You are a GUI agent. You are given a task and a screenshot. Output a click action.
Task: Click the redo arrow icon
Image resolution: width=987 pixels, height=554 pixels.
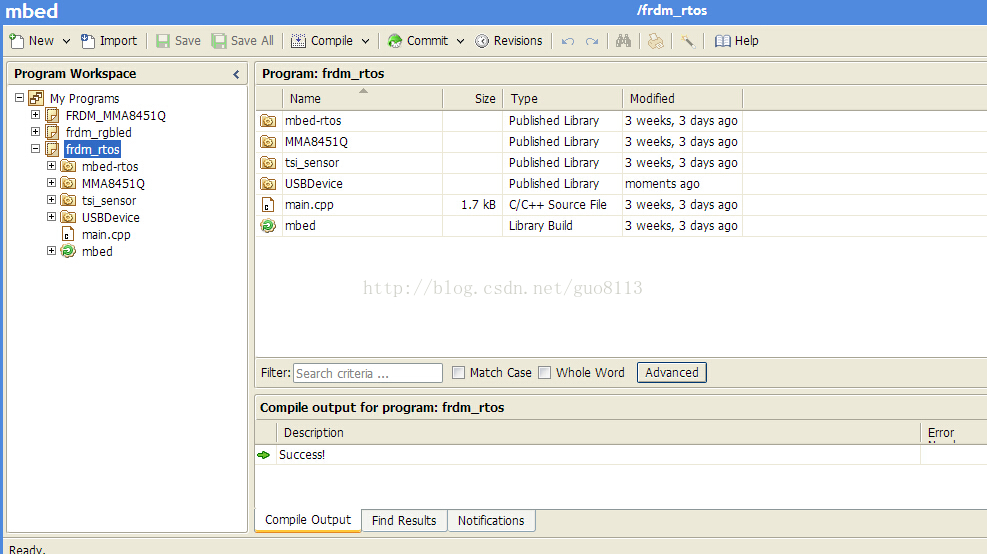(x=592, y=42)
